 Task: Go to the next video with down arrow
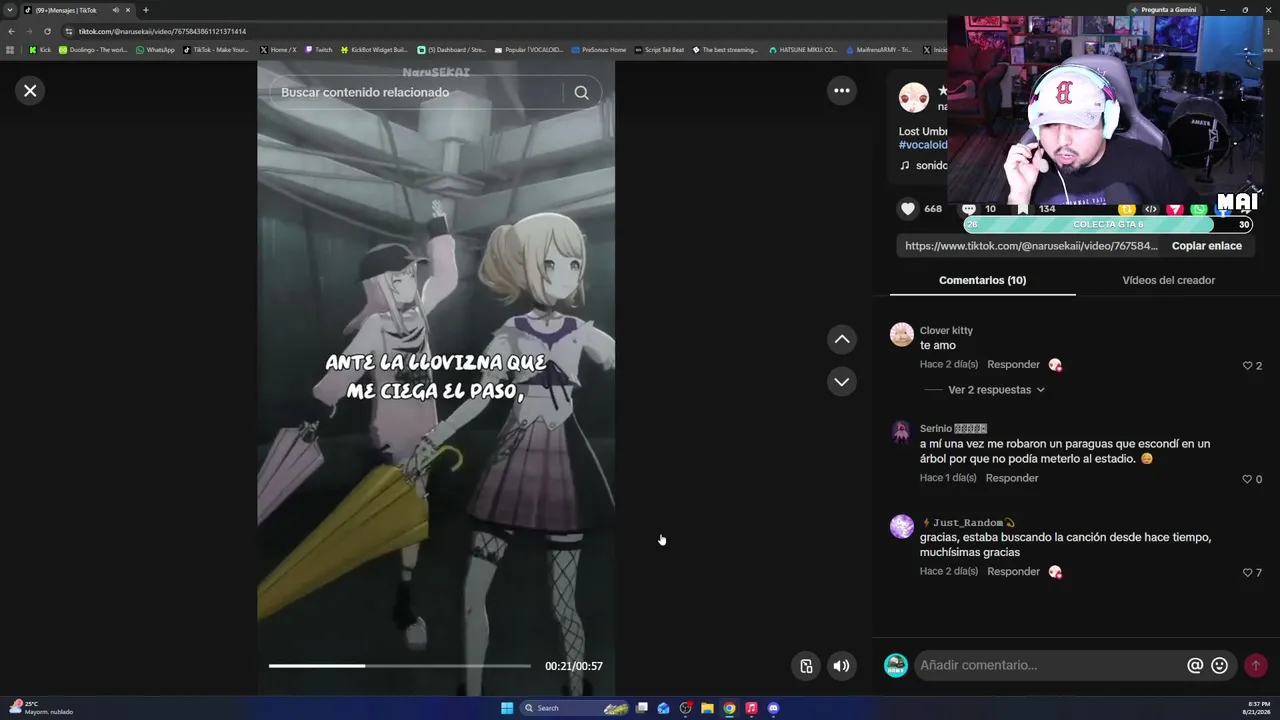pyautogui.click(x=842, y=381)
